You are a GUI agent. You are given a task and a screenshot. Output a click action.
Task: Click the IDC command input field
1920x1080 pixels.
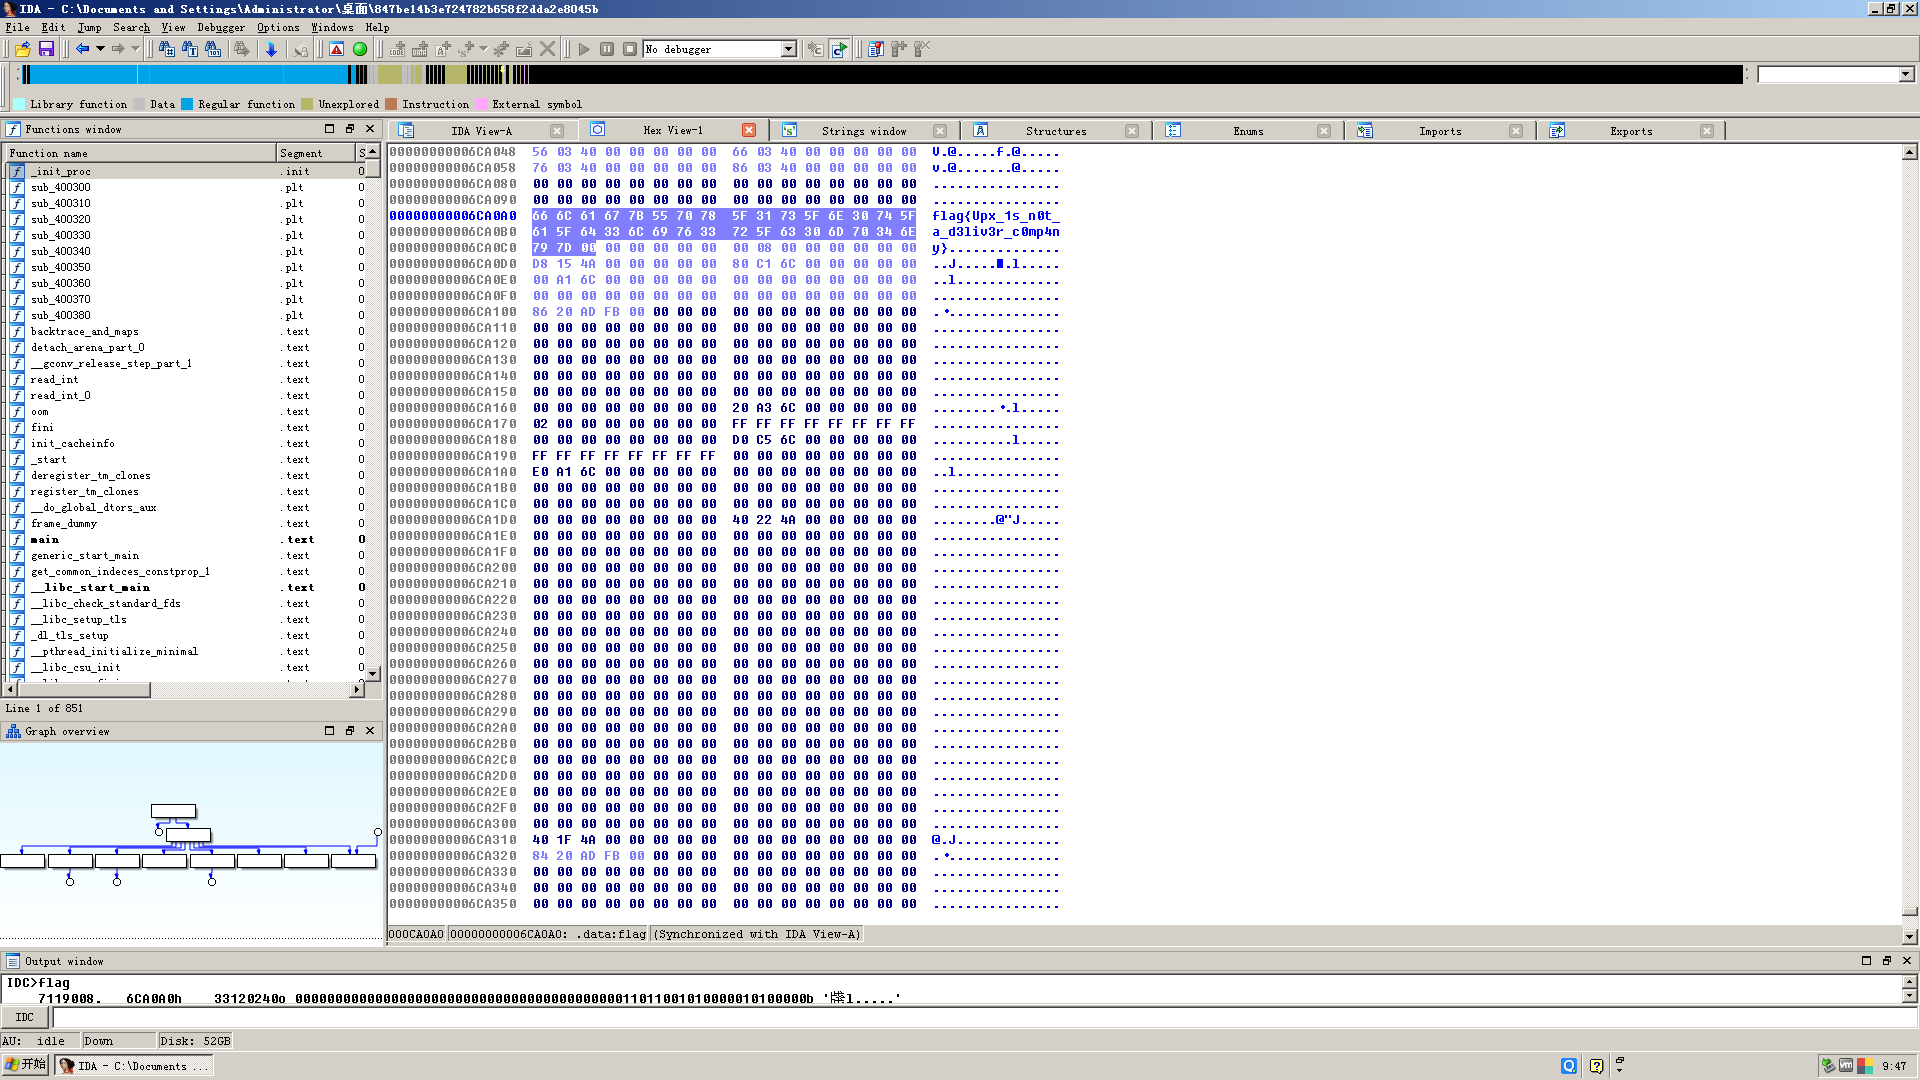click(980, 1017)
